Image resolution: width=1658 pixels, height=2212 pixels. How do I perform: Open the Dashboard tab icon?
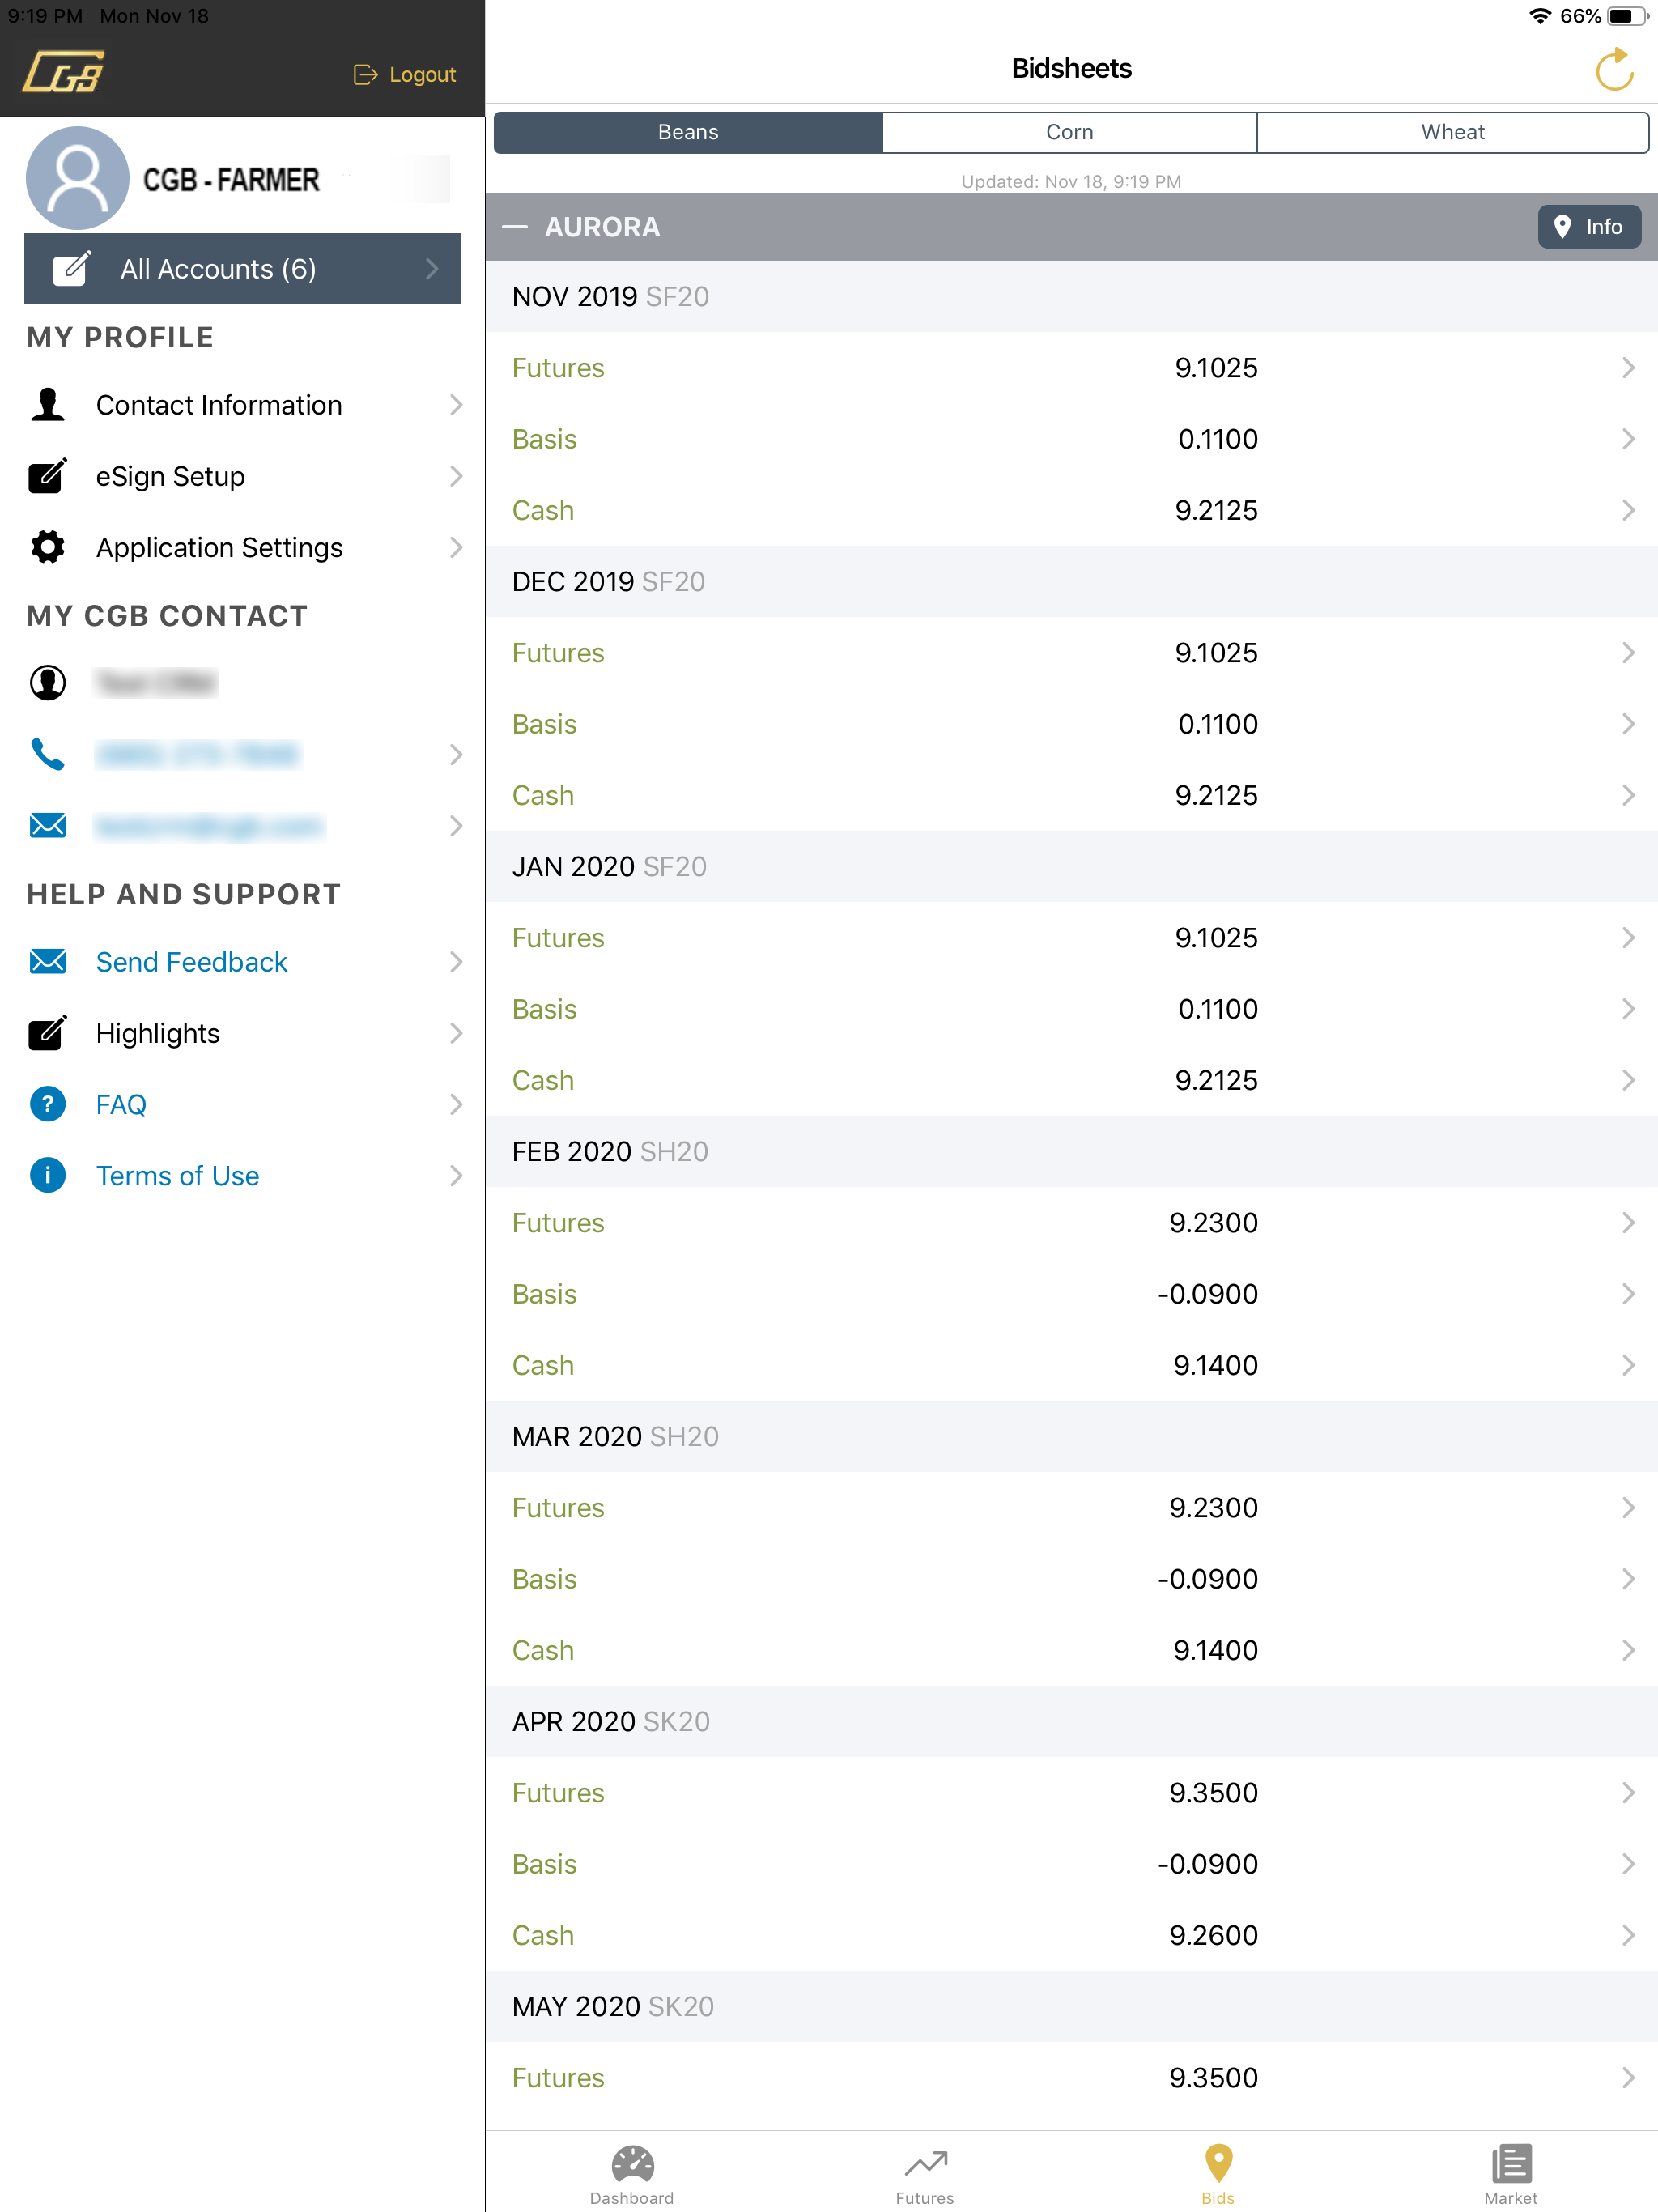coord(632,2164)
